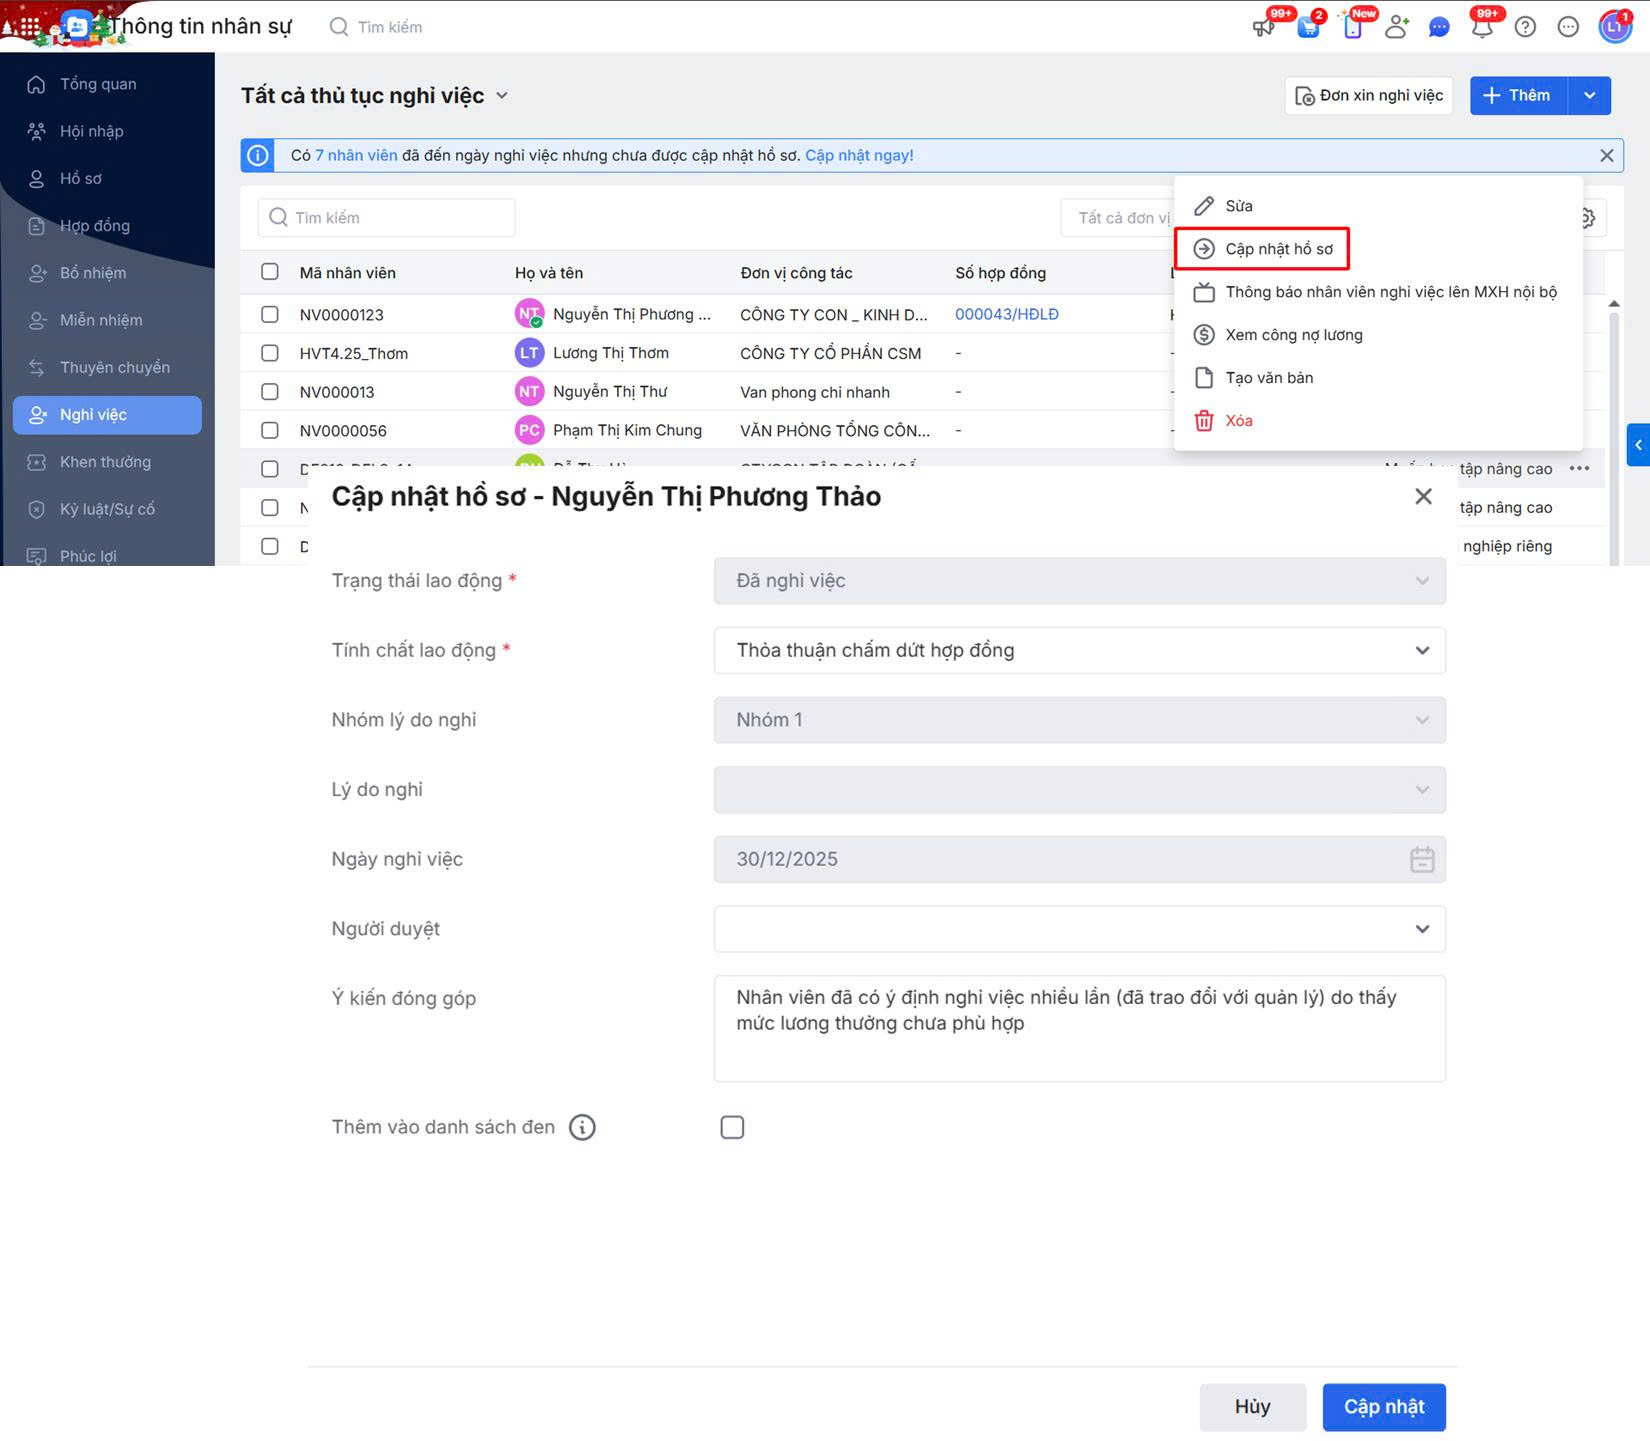Tick the Thêm vào danh sách đen checkbox
The image size is (1650, 1441).
(732, 1127)
